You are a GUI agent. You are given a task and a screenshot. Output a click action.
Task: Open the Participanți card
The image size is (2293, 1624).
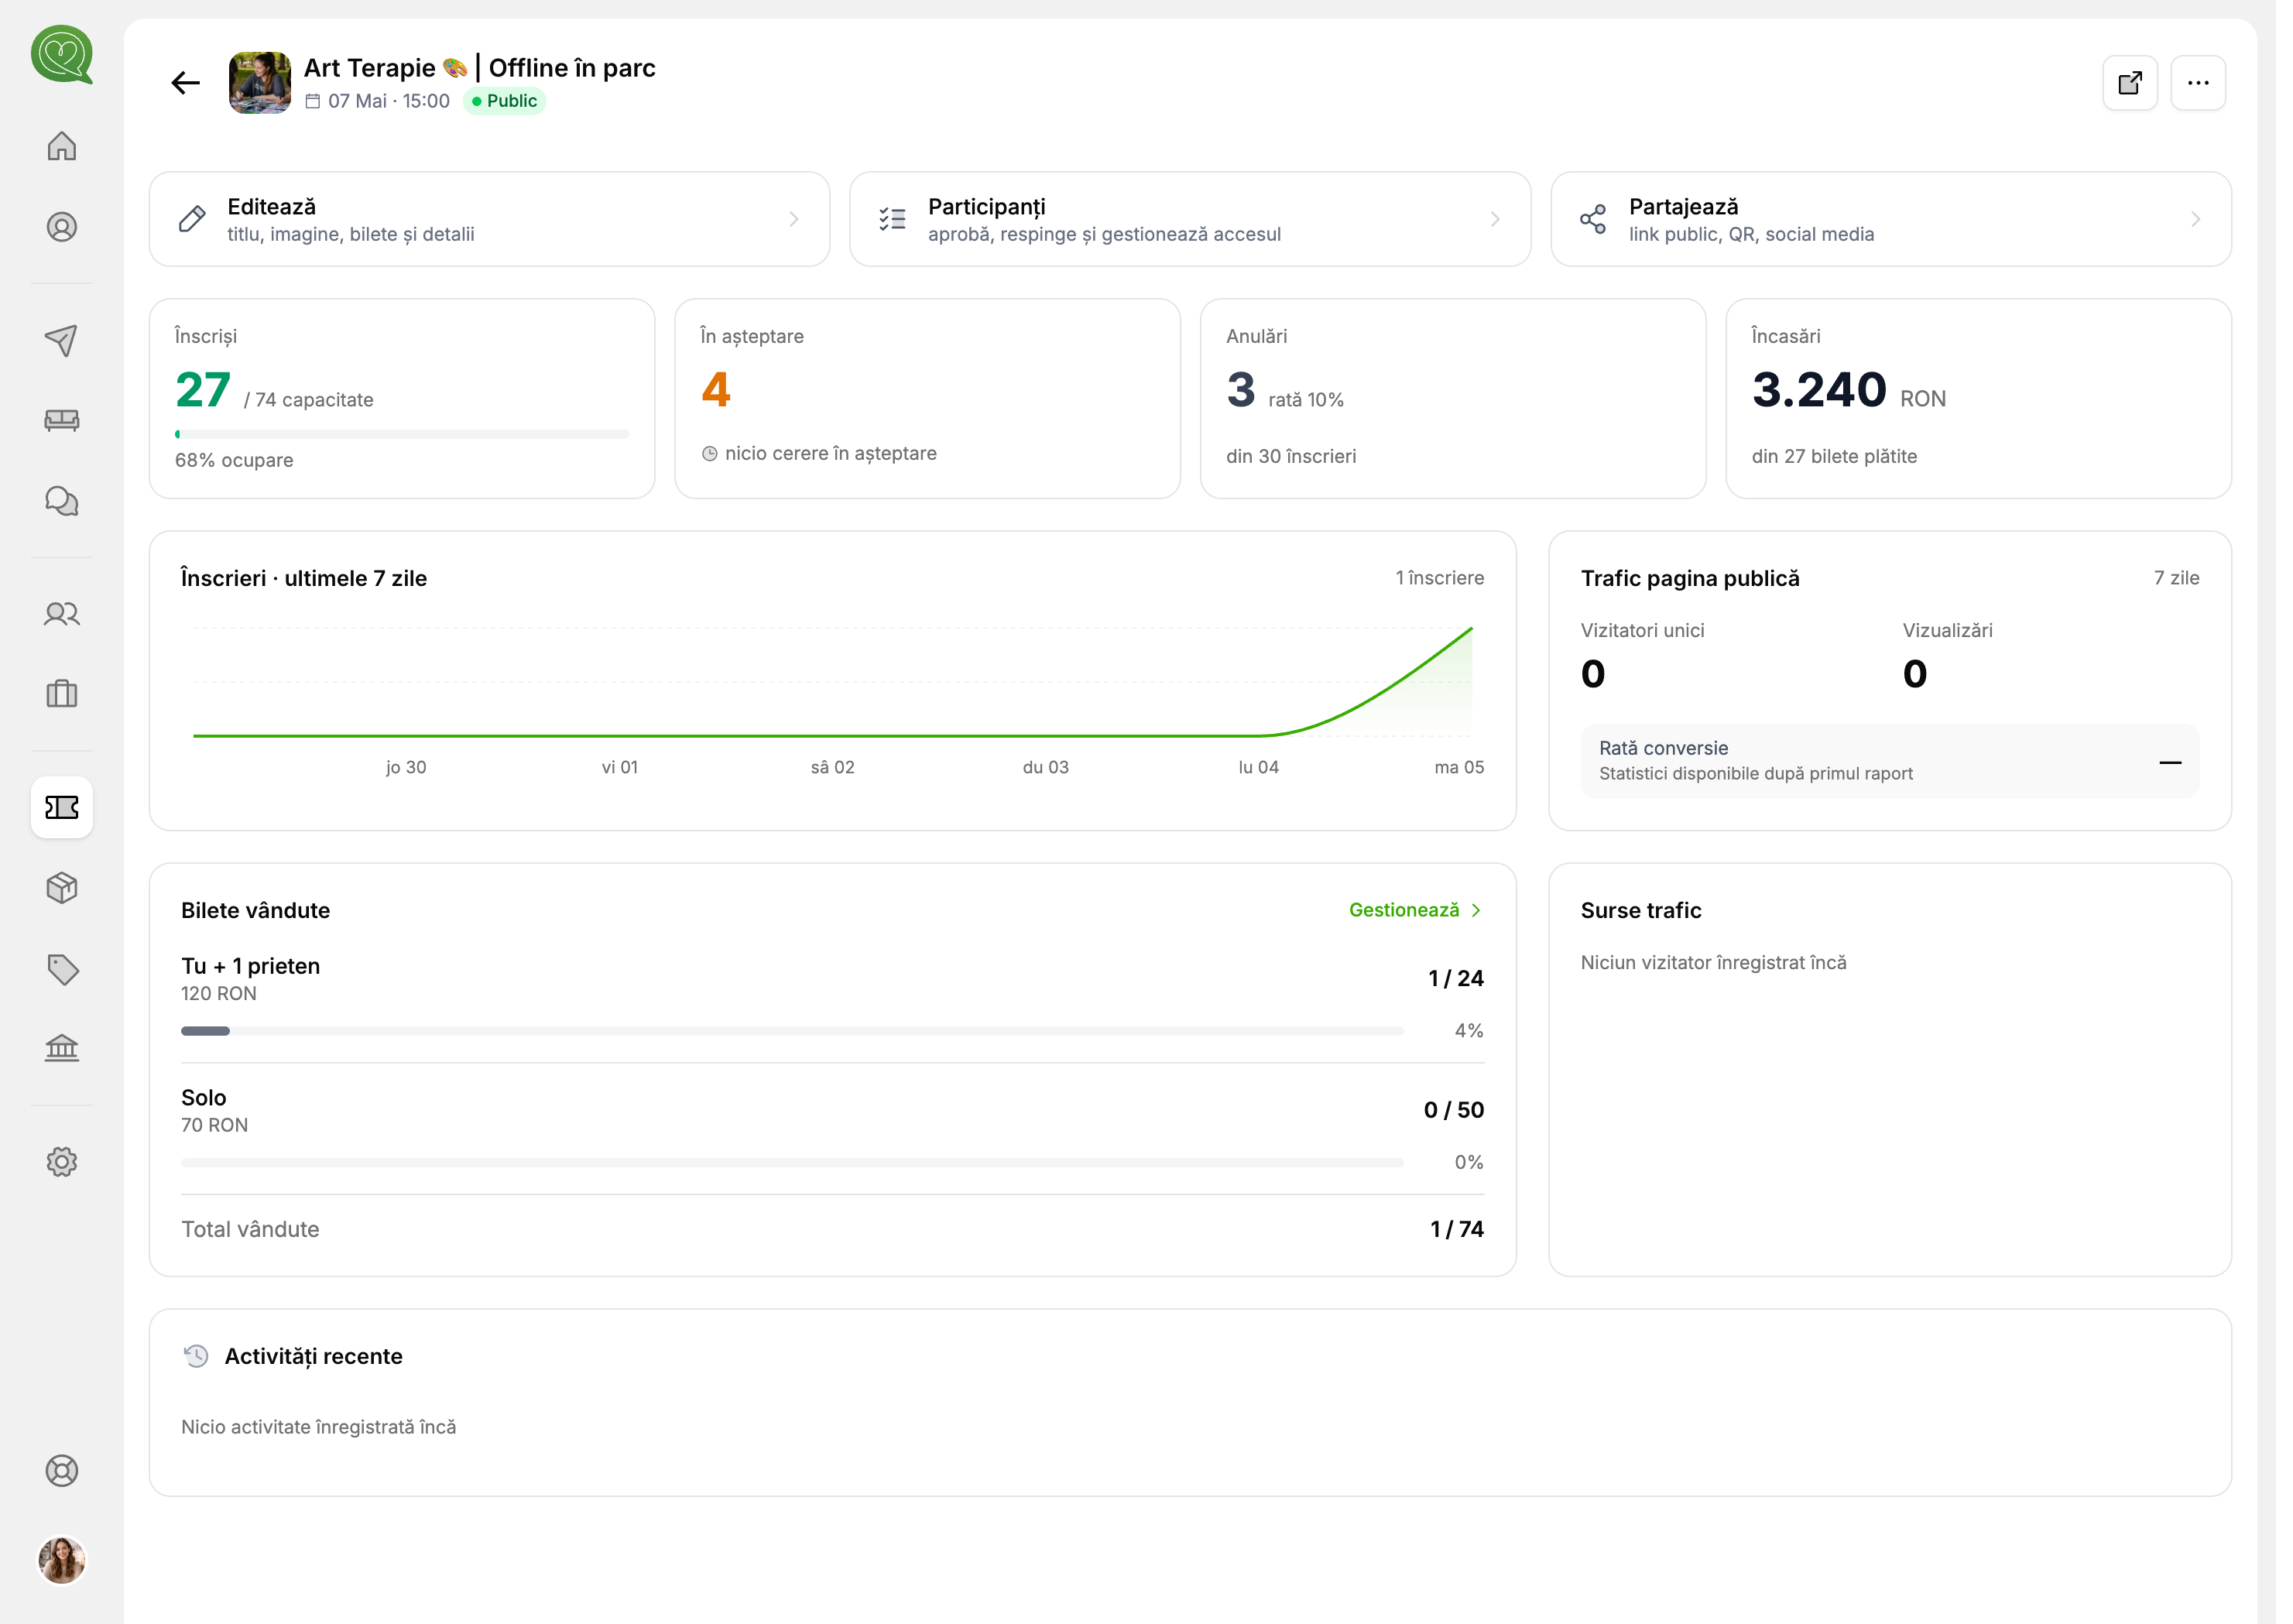pos(1190,219)
